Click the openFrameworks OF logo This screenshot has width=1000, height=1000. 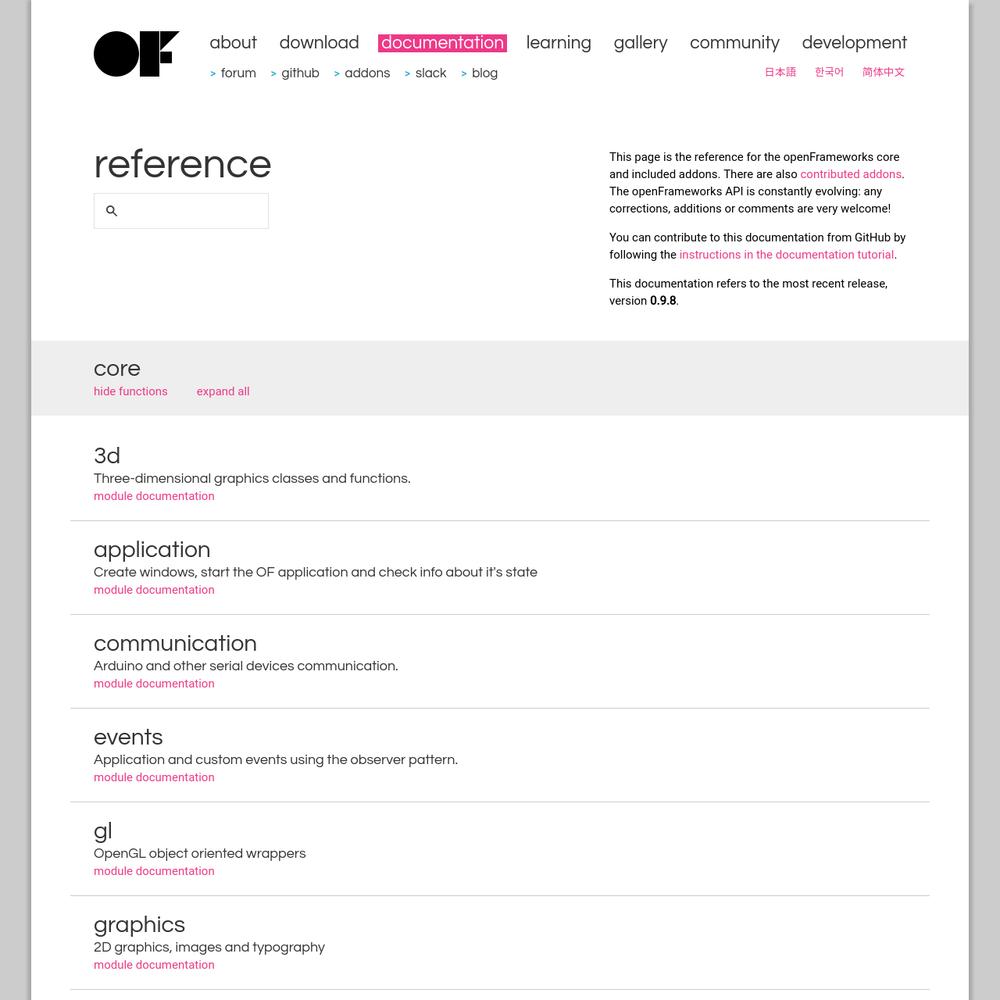136,54
